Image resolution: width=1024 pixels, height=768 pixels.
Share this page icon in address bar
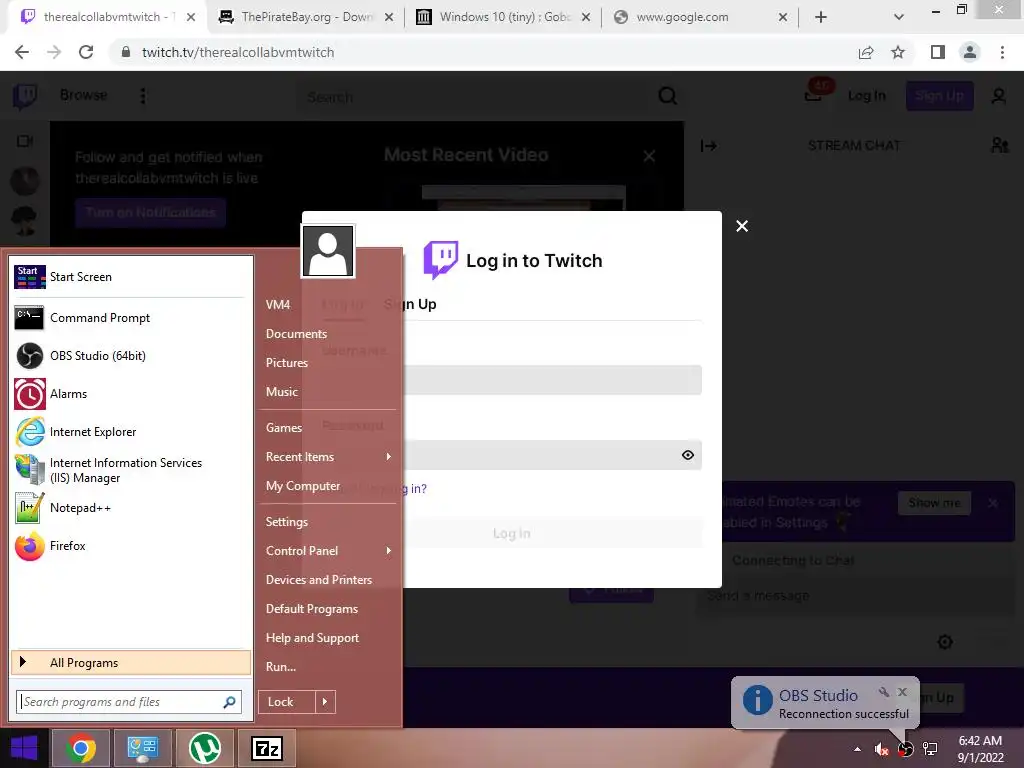click(x=866, y=52)
